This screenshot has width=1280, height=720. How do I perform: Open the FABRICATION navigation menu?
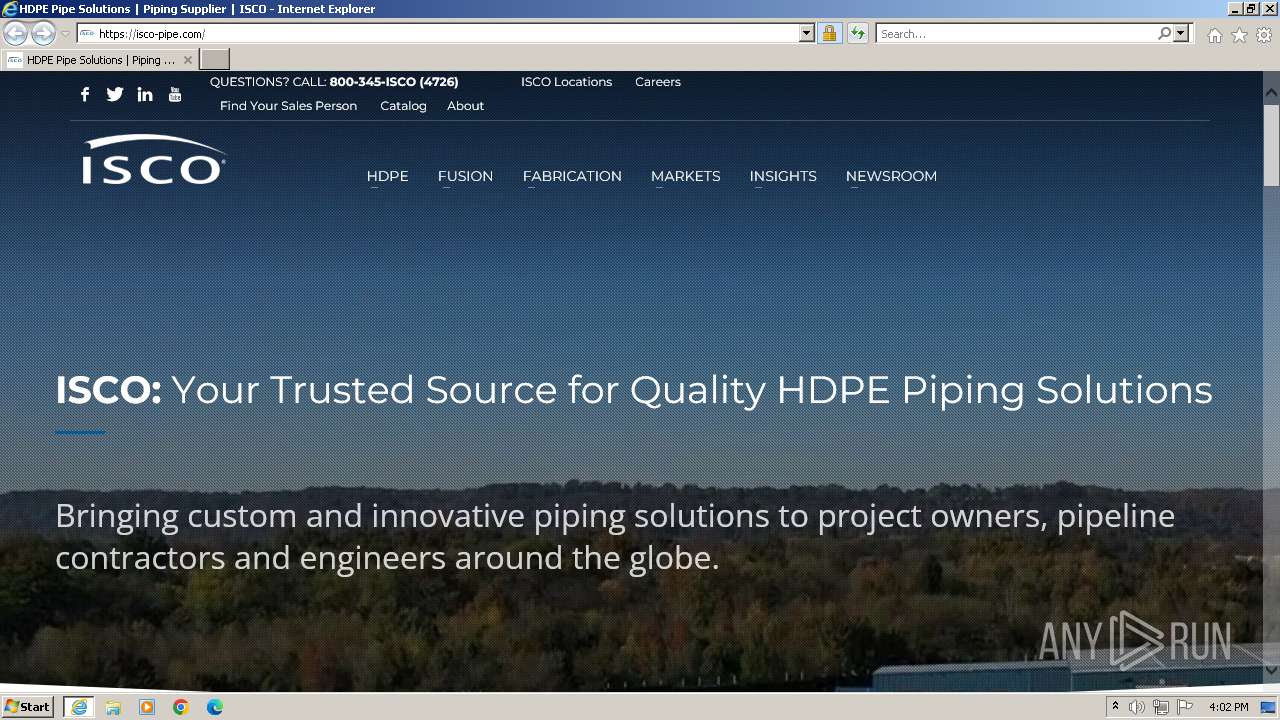tap(572, 176)
